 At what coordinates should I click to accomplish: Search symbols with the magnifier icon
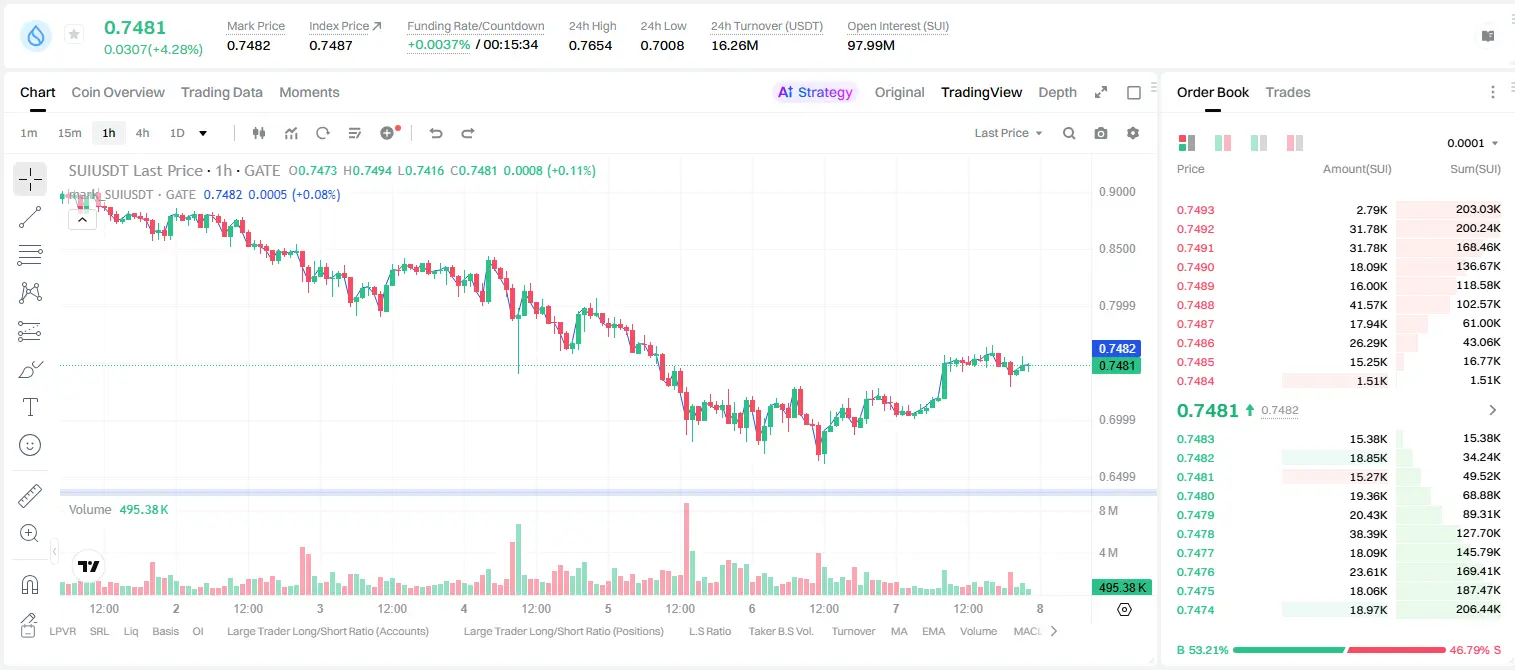[1069, 133]
